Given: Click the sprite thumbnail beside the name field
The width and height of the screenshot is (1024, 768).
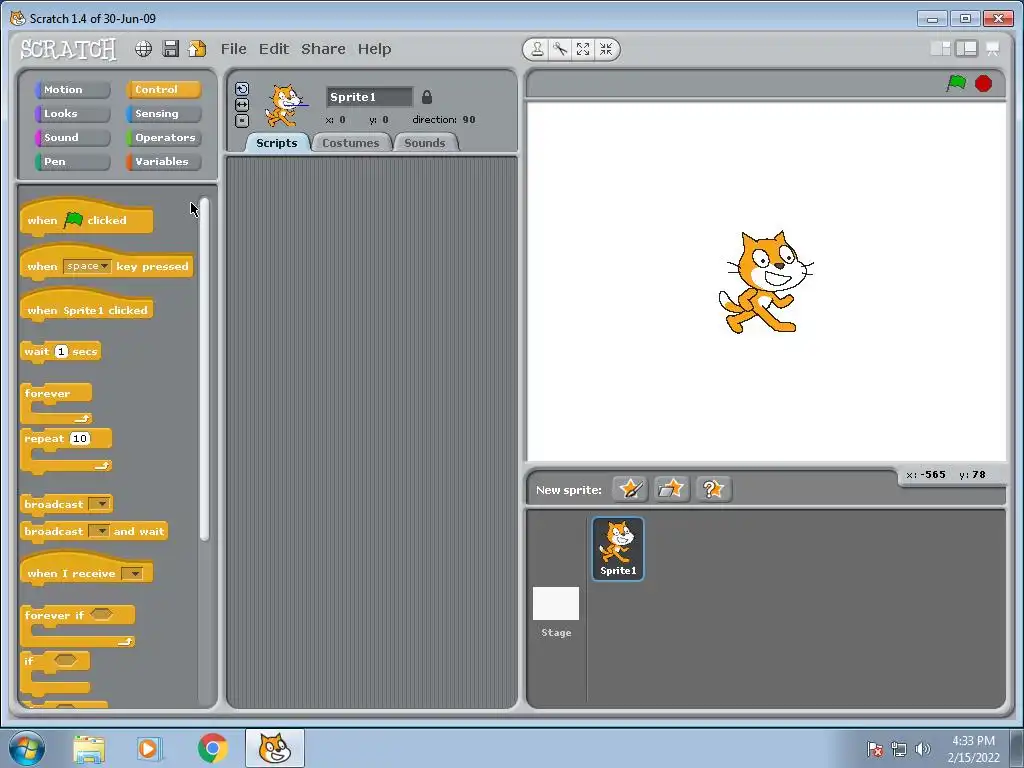Looking at the screenshot, I should 285,106.
